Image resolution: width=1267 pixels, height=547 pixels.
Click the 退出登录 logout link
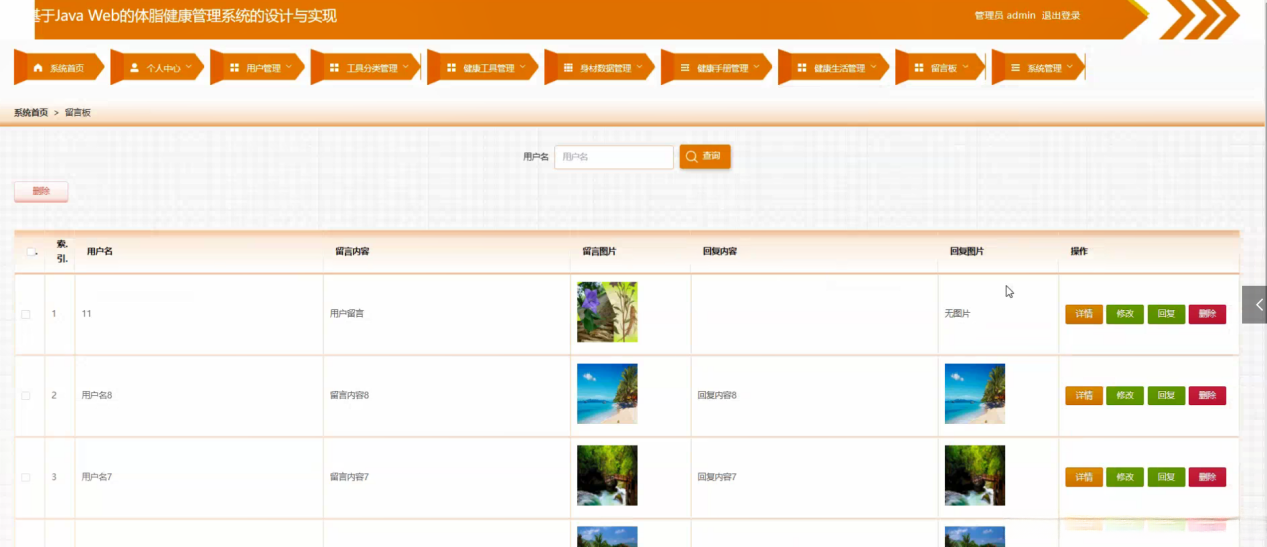tap(1061, 16)
